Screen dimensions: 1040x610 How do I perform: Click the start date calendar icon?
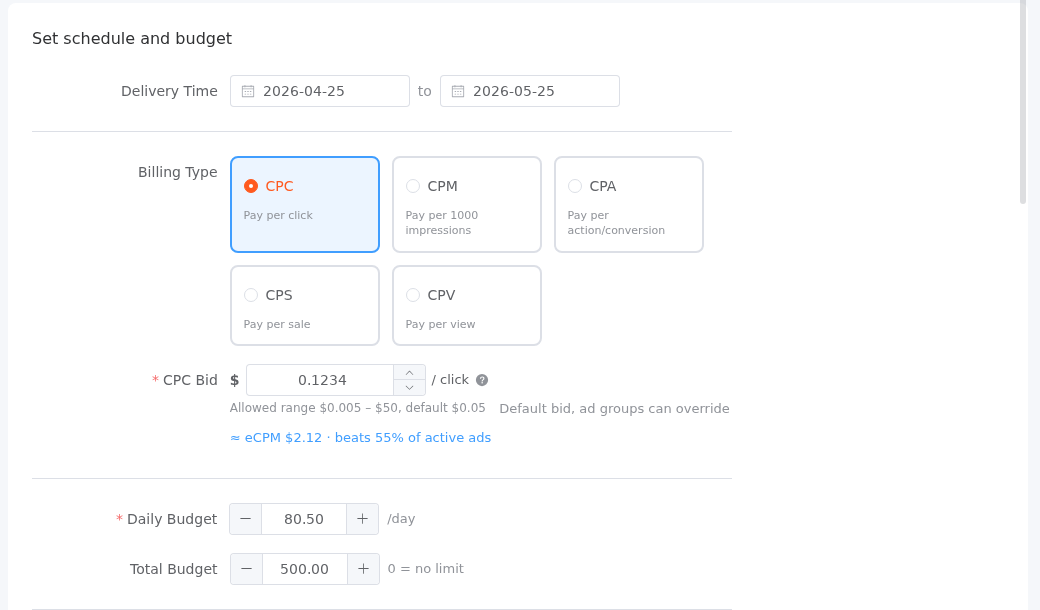tap(247, 92)
